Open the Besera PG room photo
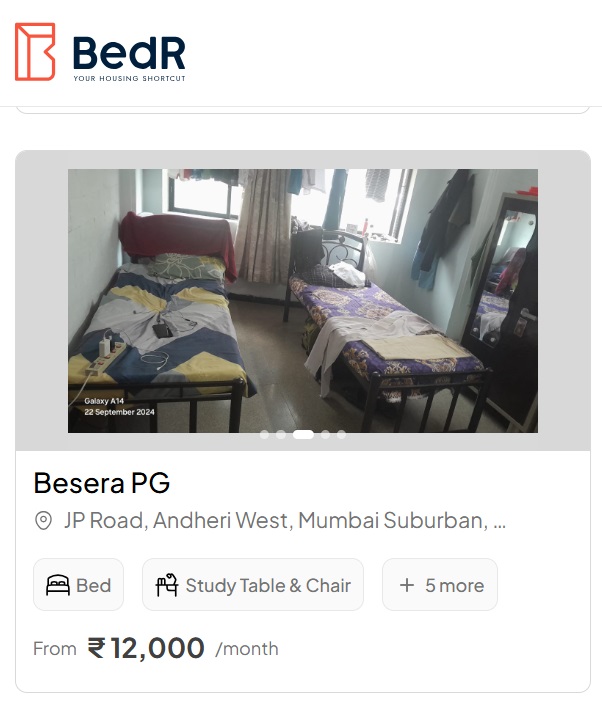The image size is (602, 715). pyautogui.click(x=302, y=300)
